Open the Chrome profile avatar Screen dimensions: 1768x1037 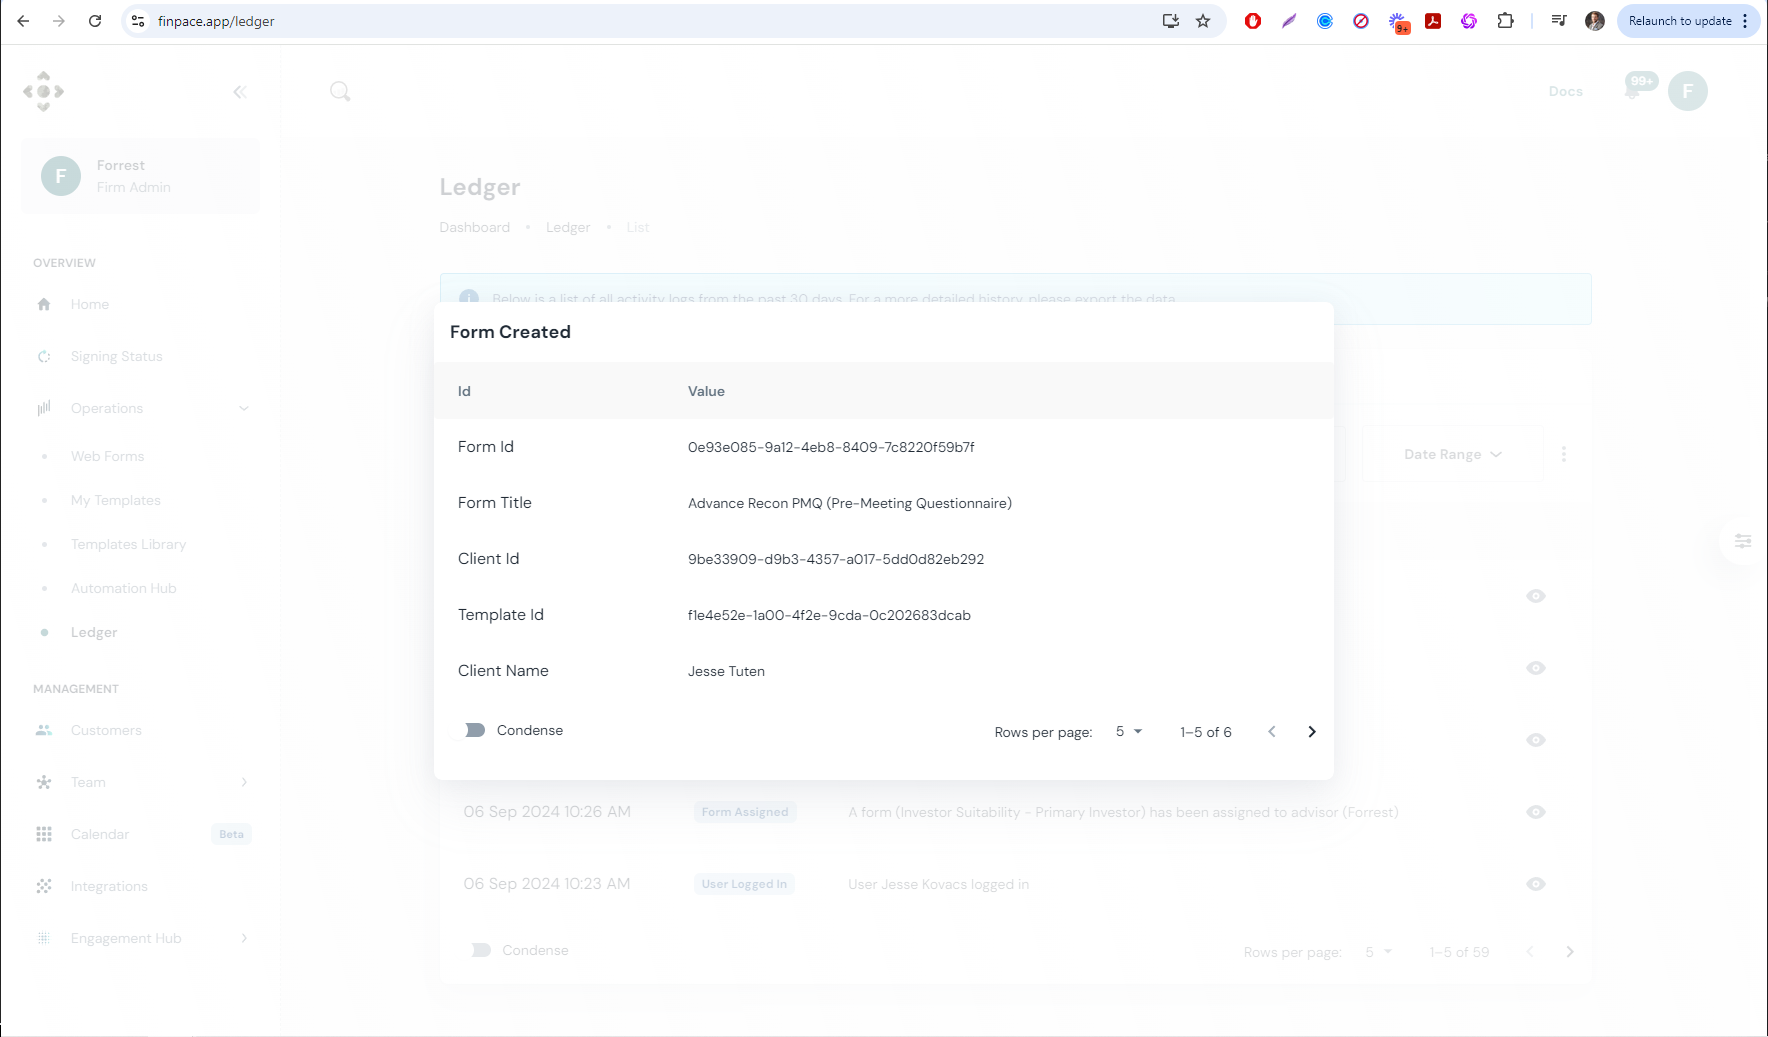[x=1595, y=21]
